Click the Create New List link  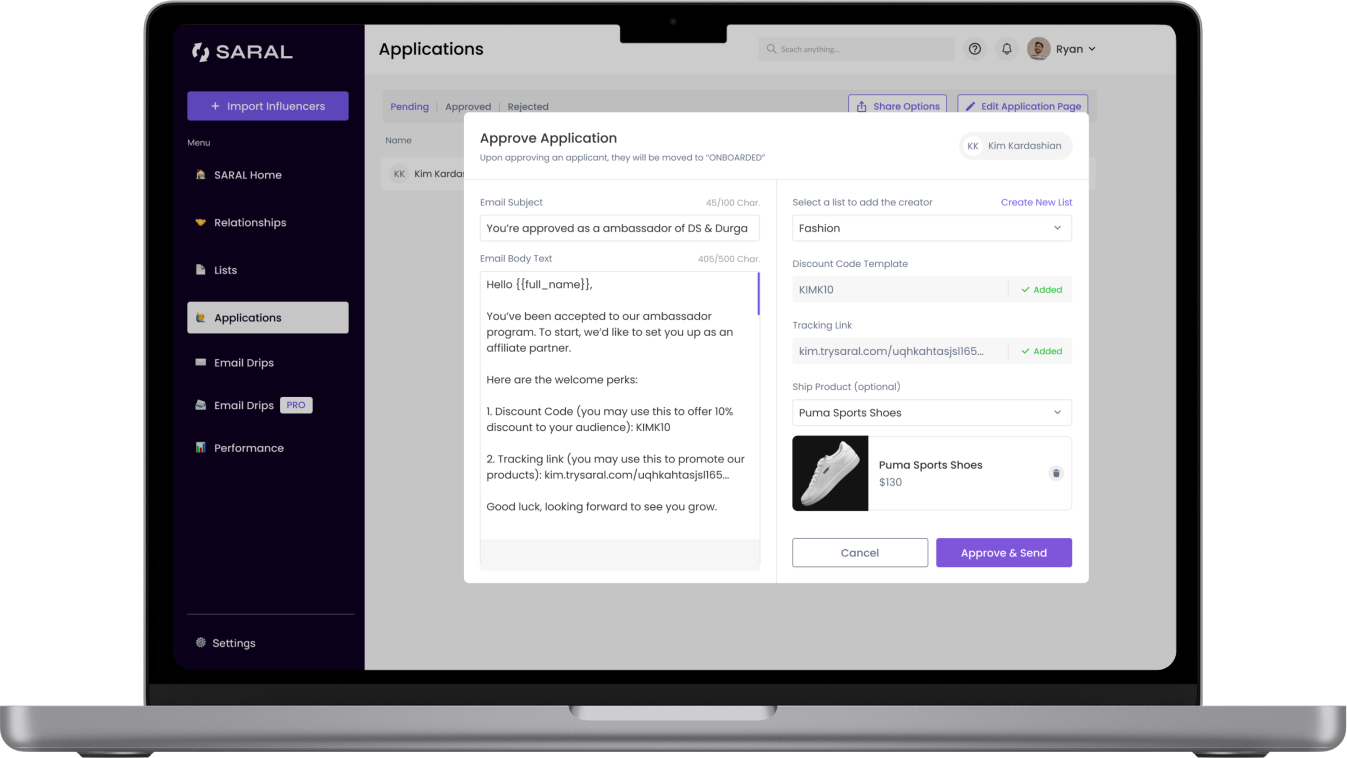(x=1036, y=202)
